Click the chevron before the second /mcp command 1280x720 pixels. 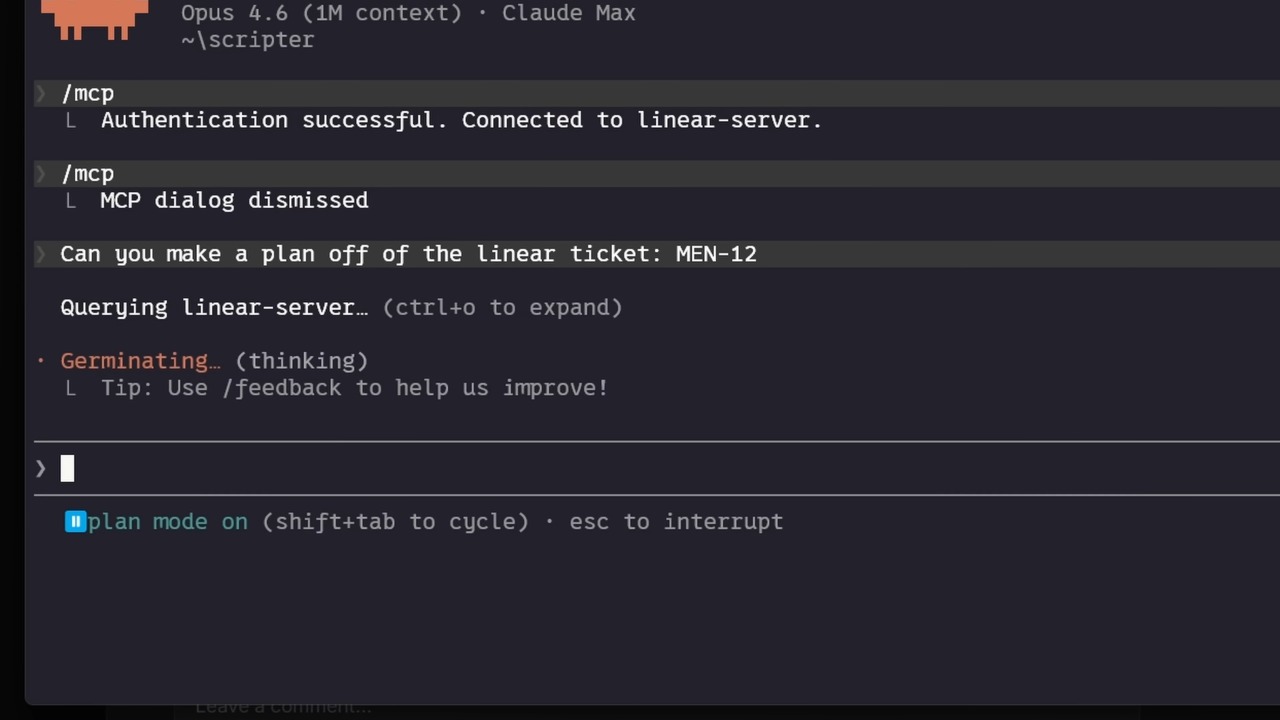pyautogui.click(x=41, y=174)
